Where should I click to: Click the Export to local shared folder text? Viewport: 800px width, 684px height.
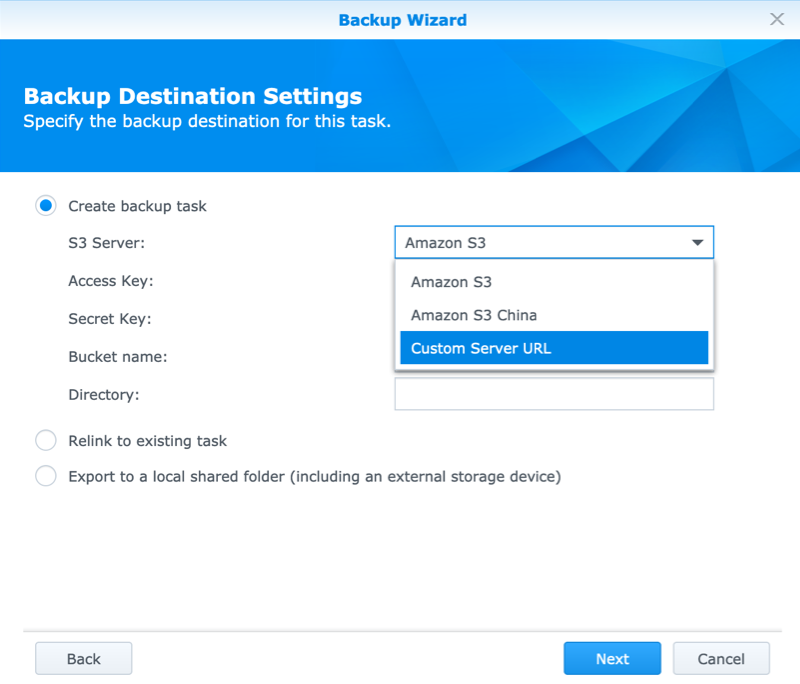point(314,476)
